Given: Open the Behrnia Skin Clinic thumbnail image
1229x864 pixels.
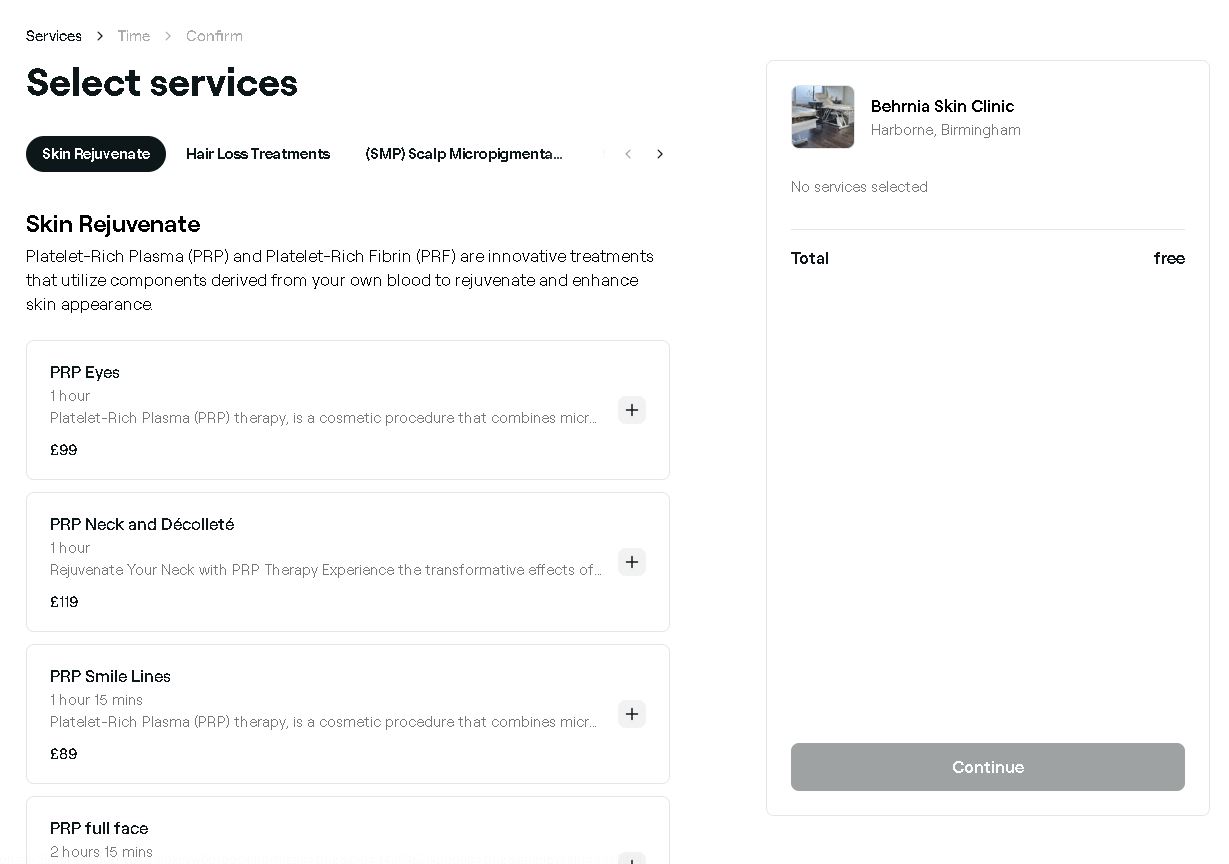Looking at the screenshot, I should [x=823, y=117].
